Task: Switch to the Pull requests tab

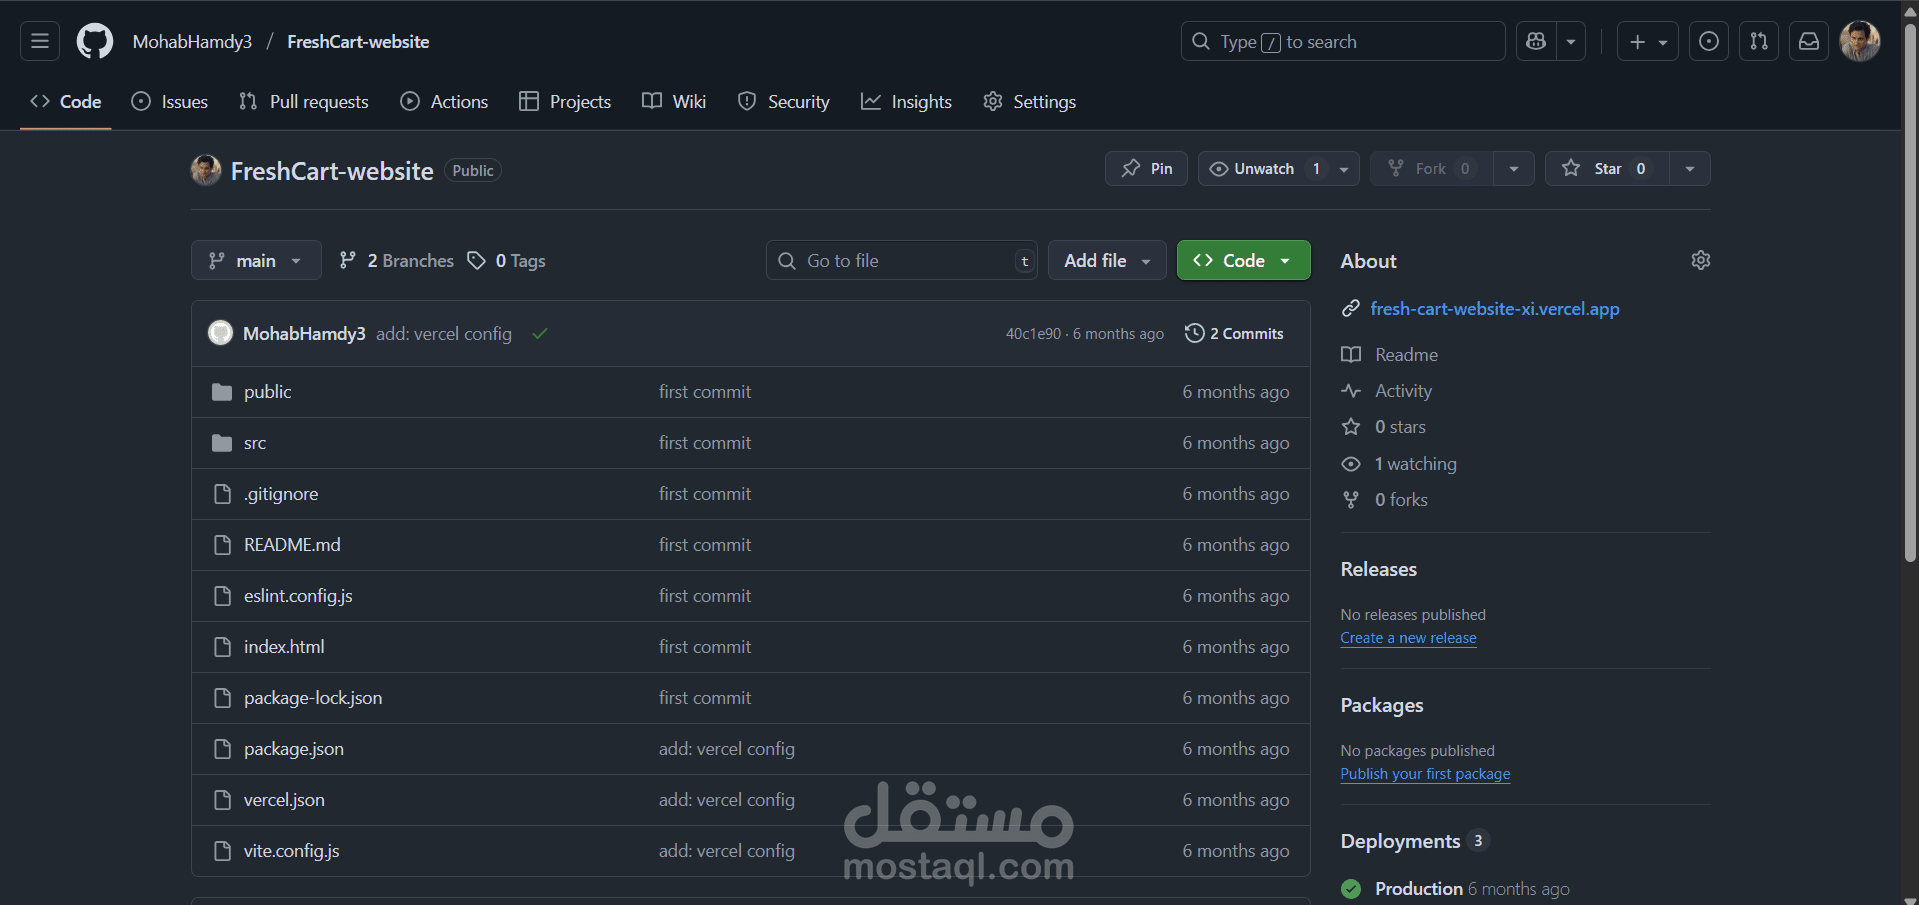Action: [304, 101]
